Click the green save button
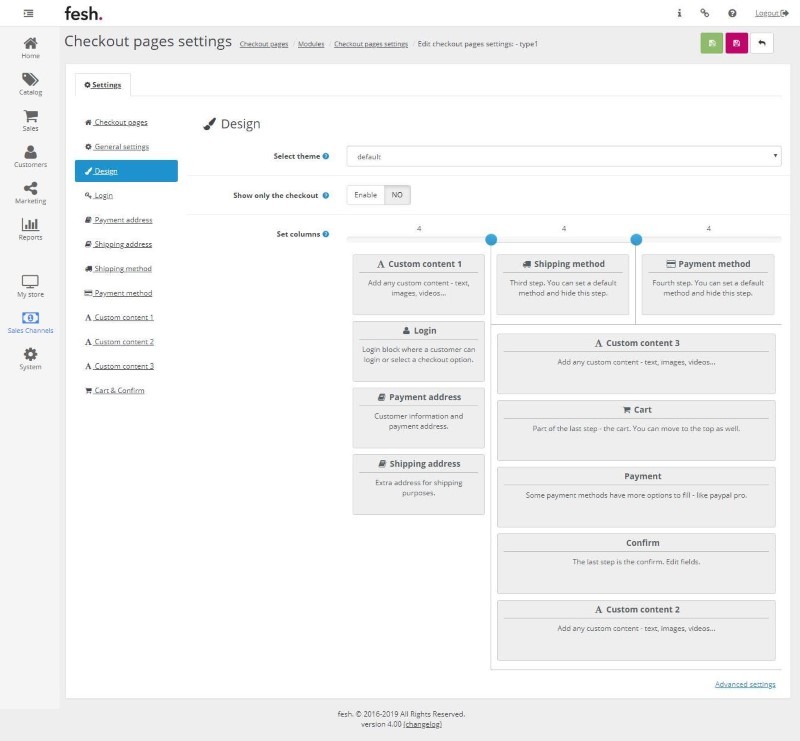 (x=711, y=44)
